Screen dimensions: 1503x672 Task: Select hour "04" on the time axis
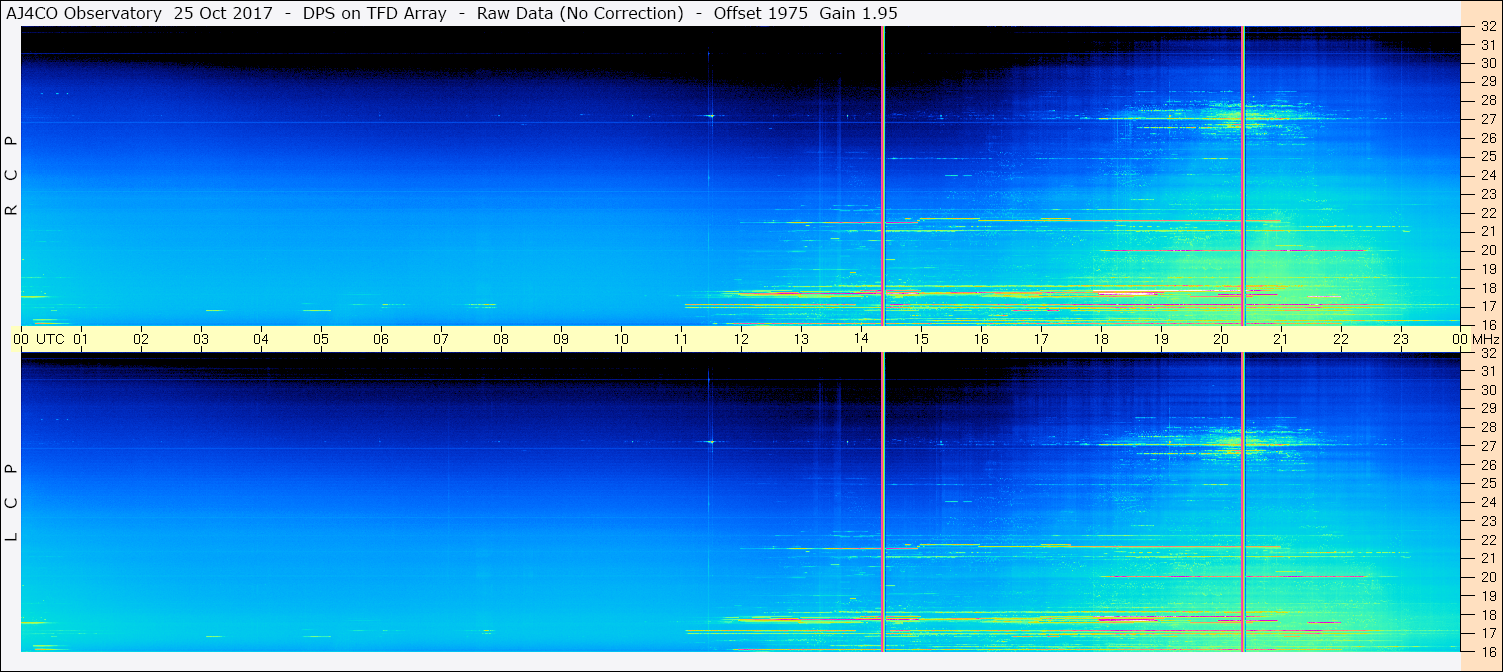click(261, 339)
